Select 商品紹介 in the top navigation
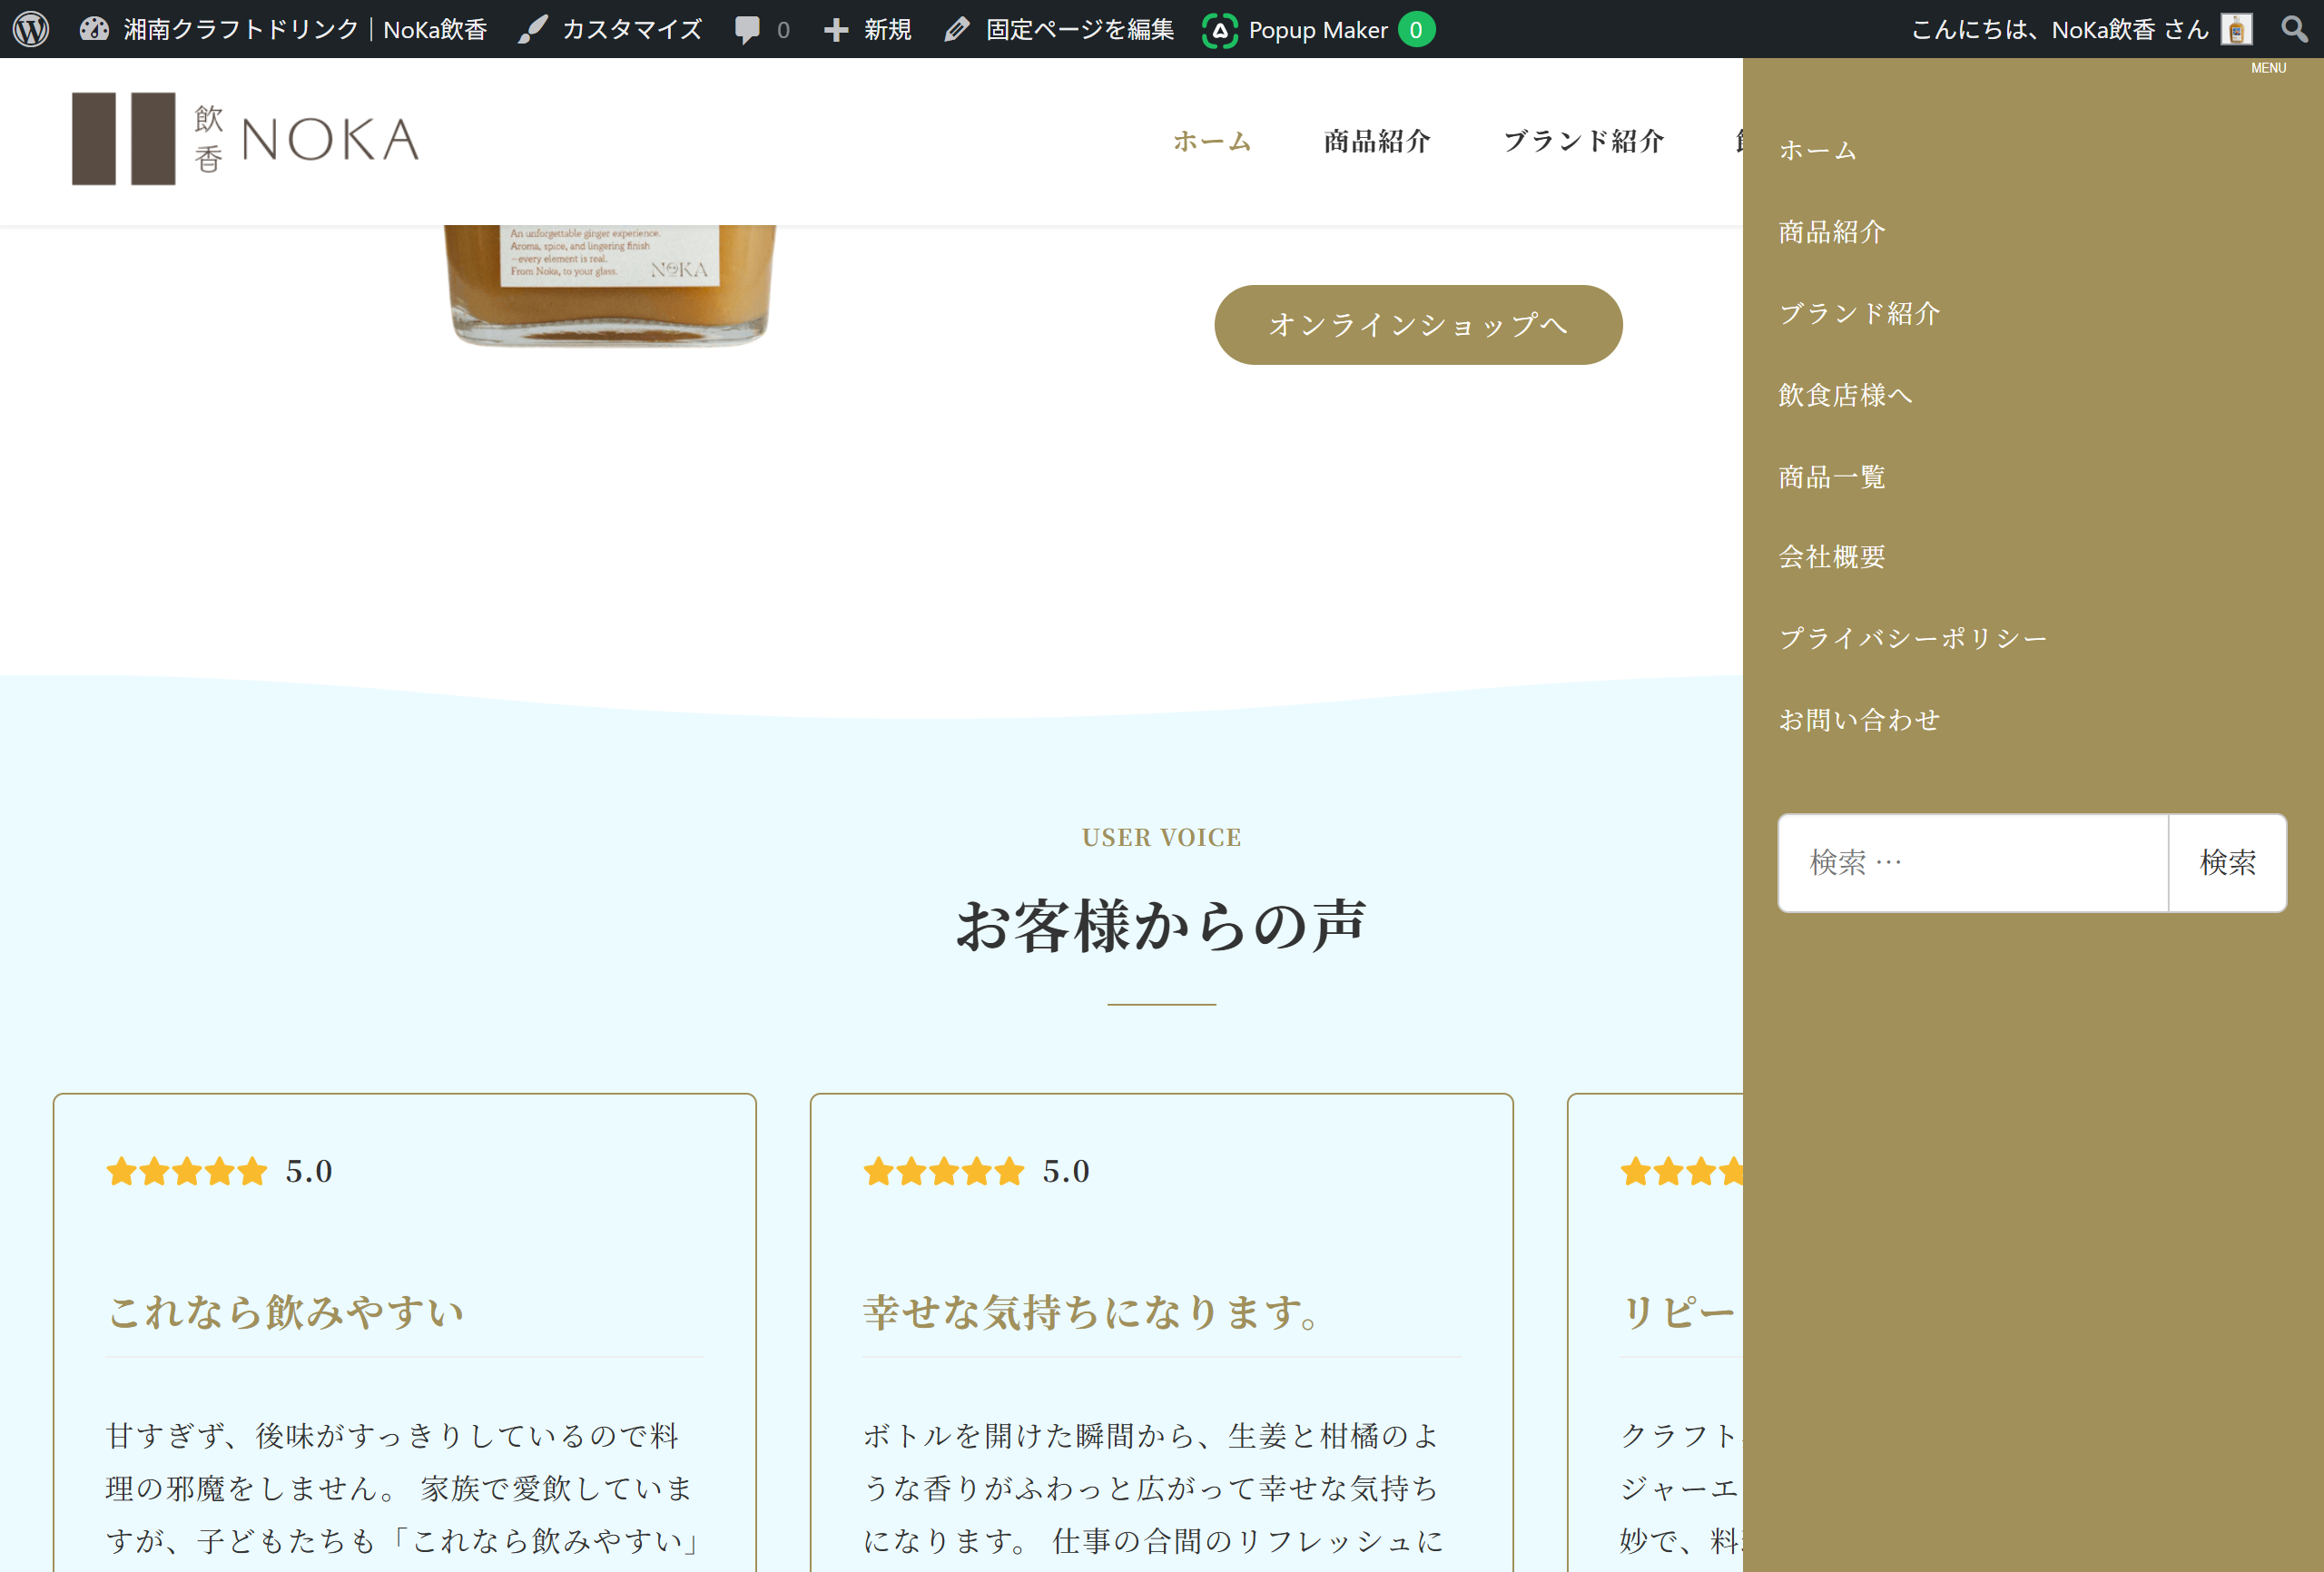The height and width of the screenshot is (1572, 2324). point(1377,141)
